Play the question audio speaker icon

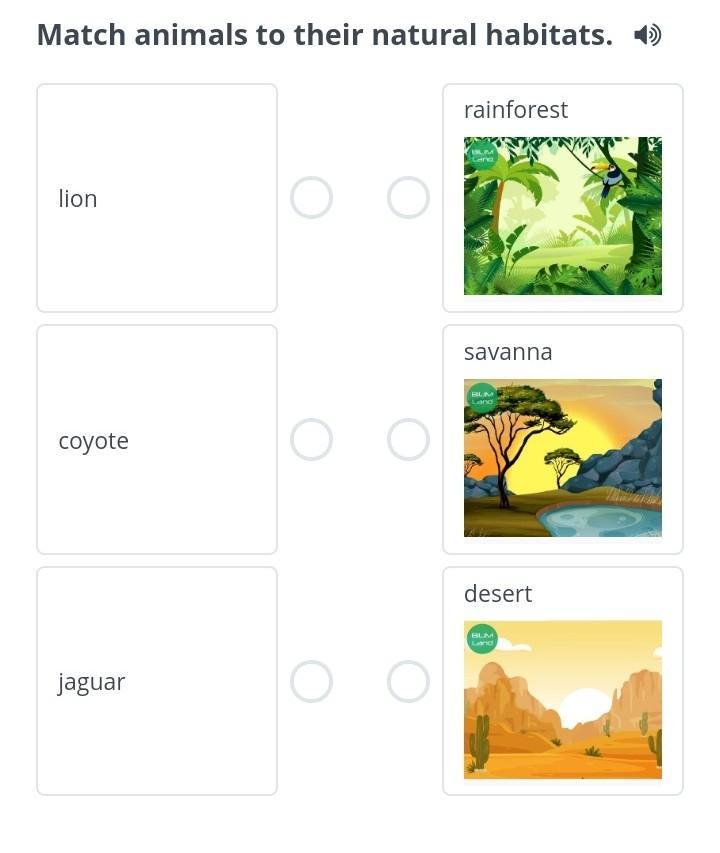coord(647,36)
